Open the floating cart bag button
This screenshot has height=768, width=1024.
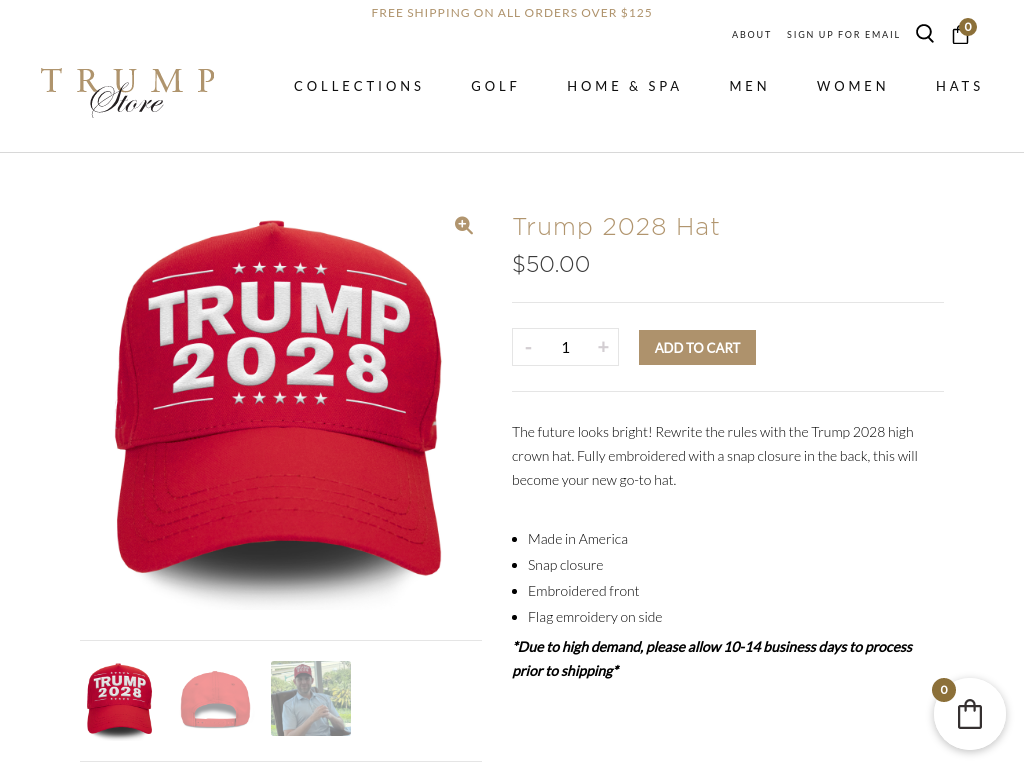[x=970, y=714]
